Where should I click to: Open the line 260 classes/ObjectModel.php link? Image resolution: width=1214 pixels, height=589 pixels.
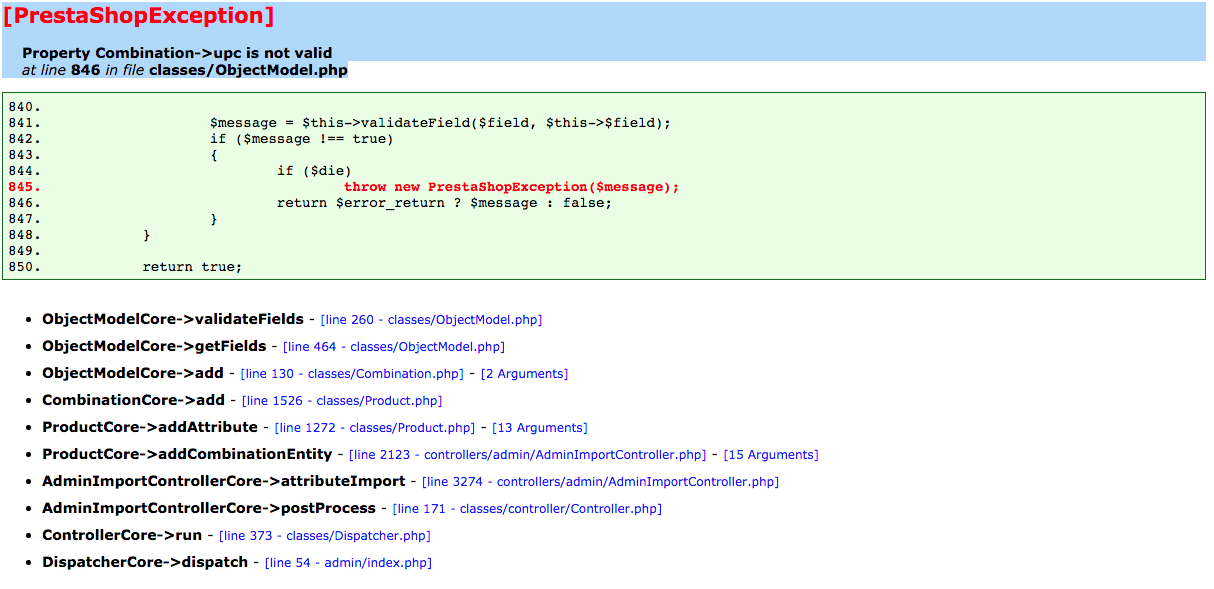pyautogui.click(x=431, y=320)
